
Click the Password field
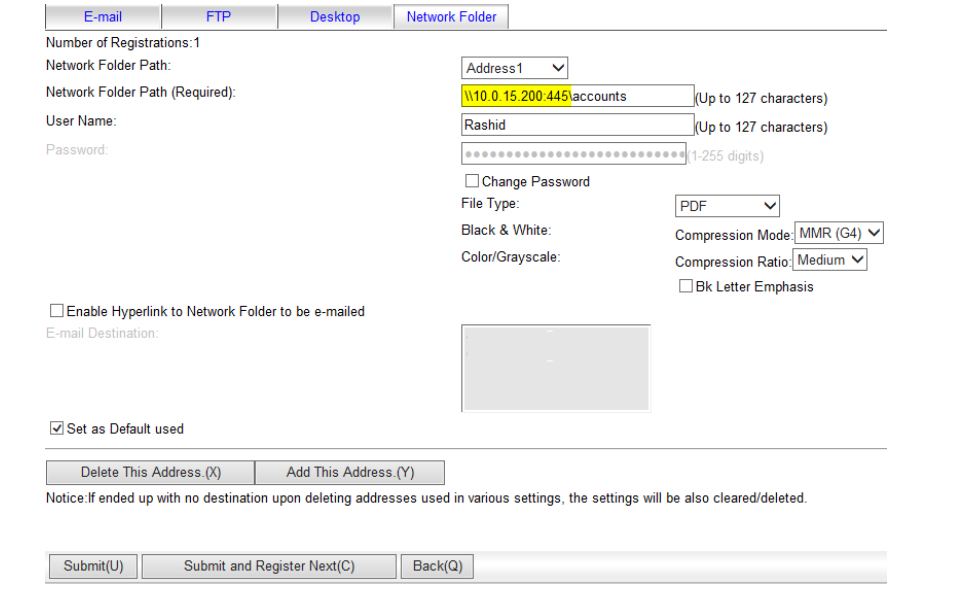coord(576,153)
